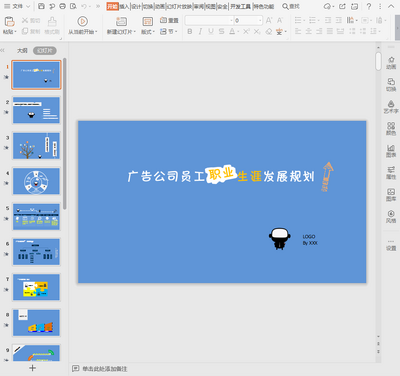This screenshot has height=376, width=400.
Task: Switch to the Developer Tools (开发工具) tab
Action: (240, 6)
